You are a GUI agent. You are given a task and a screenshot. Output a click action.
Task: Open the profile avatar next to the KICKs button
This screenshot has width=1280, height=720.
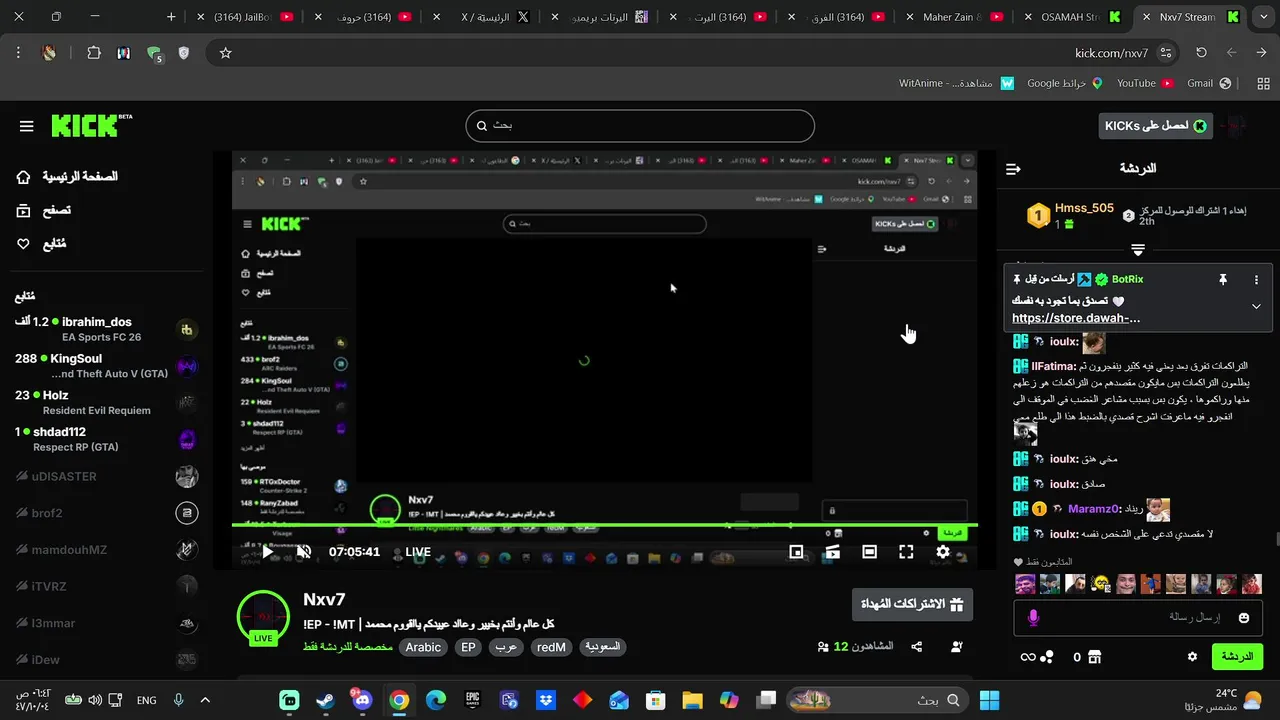(x=1236, y=126)
